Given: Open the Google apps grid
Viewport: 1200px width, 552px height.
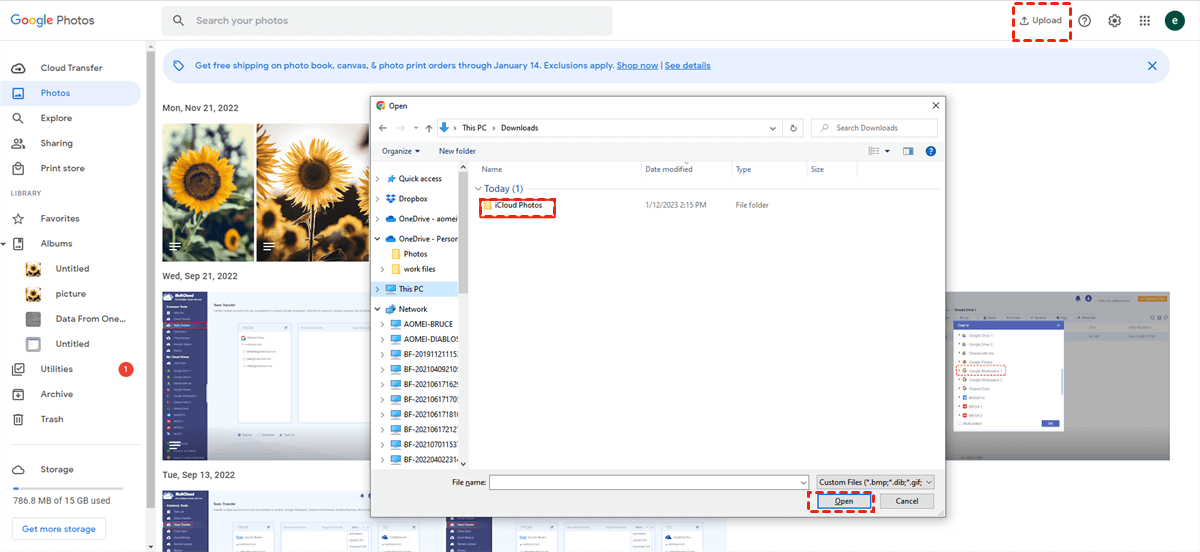Looking at the screenshot, I should click(1145, 21).
